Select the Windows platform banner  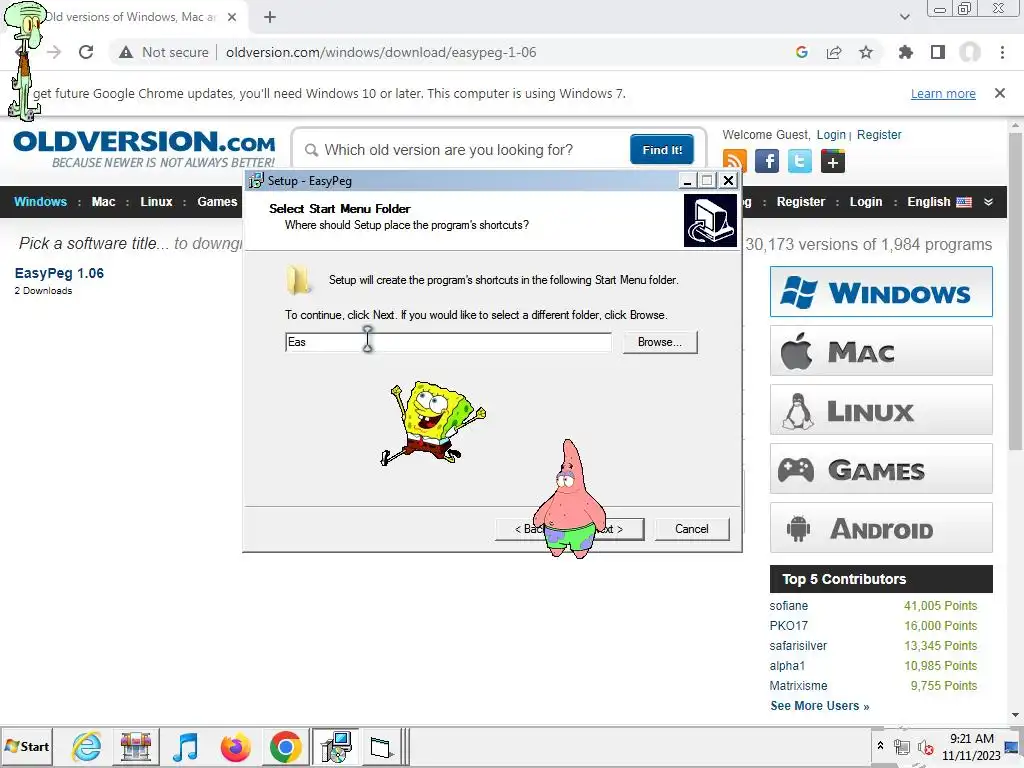[x=881, y=291]
